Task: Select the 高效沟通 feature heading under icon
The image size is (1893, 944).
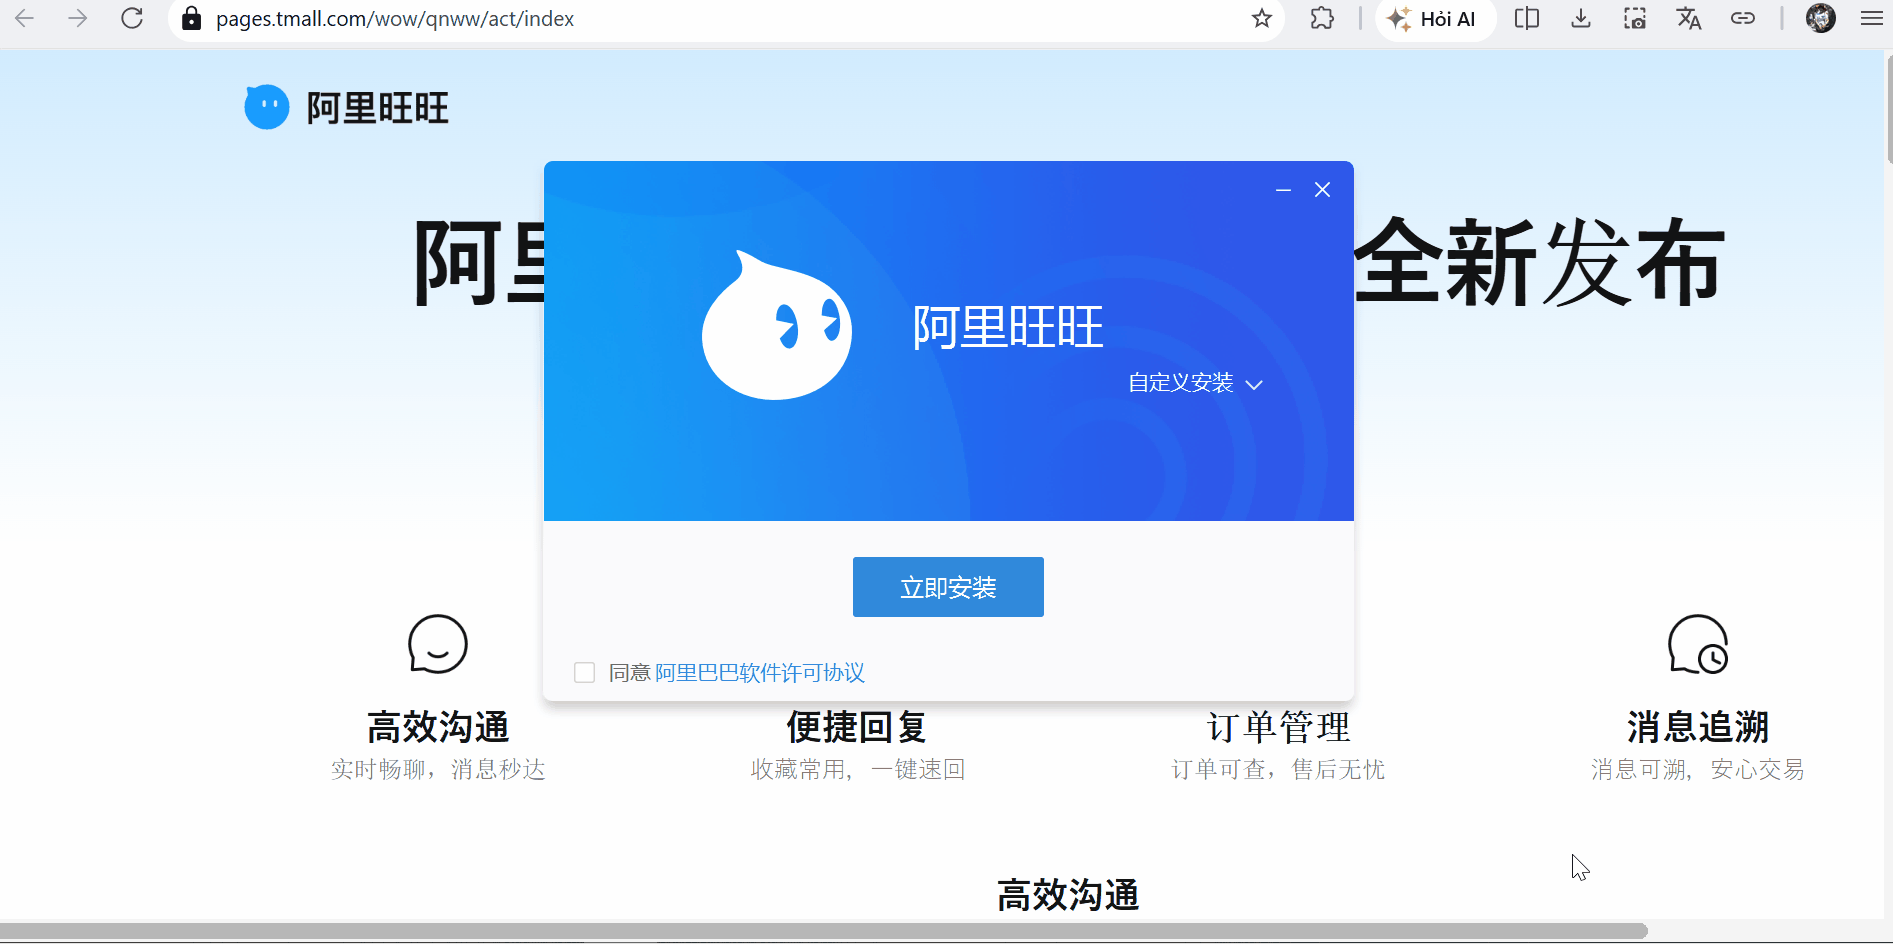Action: (x=438, y=727)
